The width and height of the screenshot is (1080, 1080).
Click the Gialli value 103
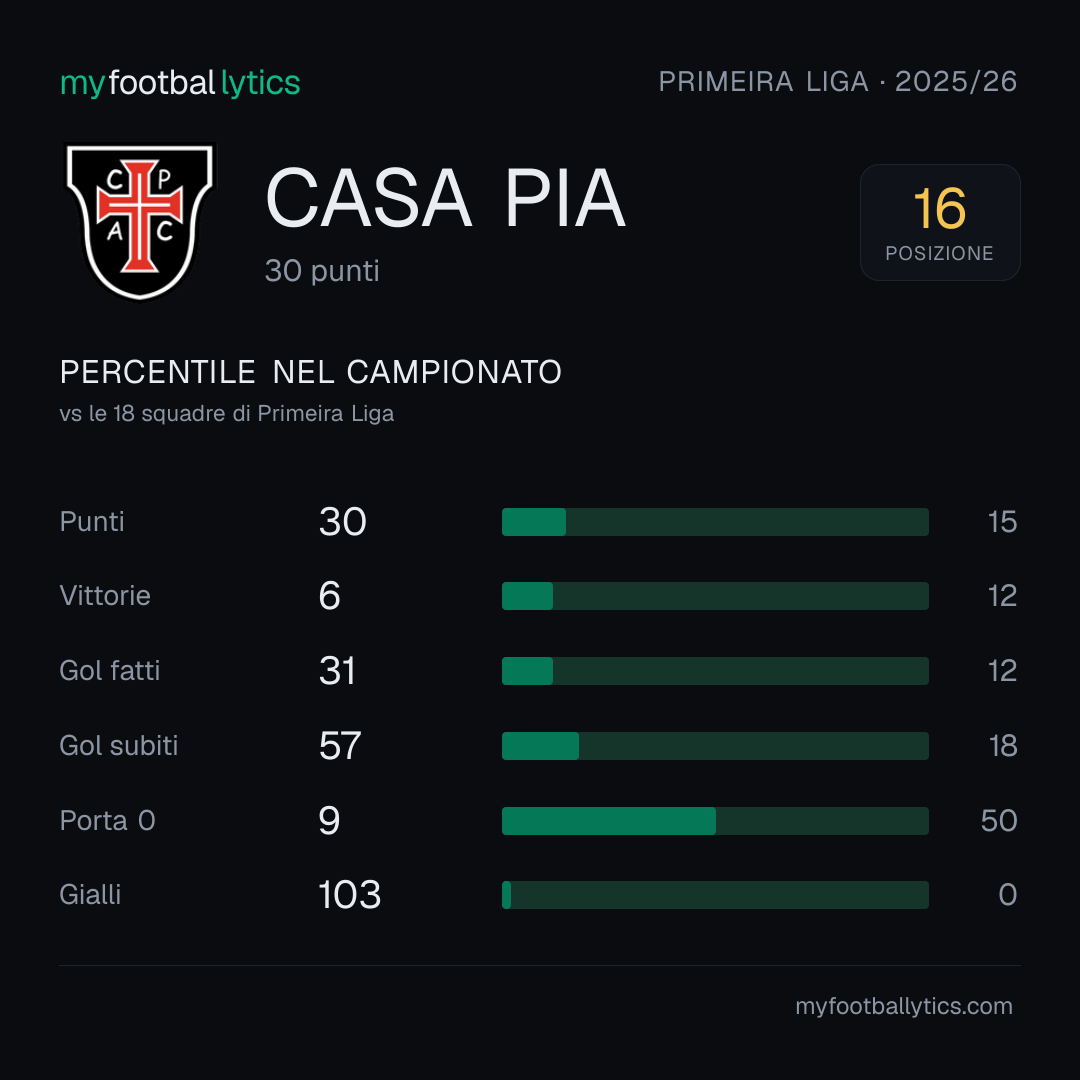349,895
